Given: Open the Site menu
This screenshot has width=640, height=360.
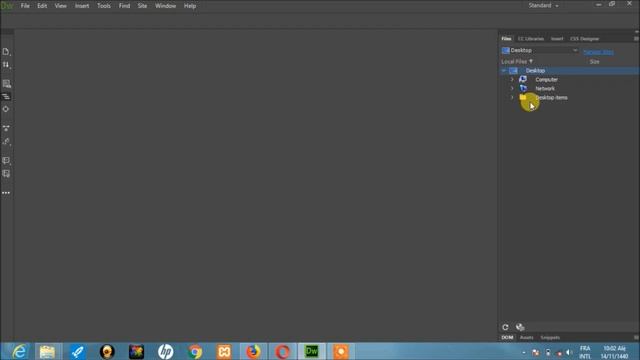Looking at the screenshot, I should pyautogui.click(x=142, y=6).
